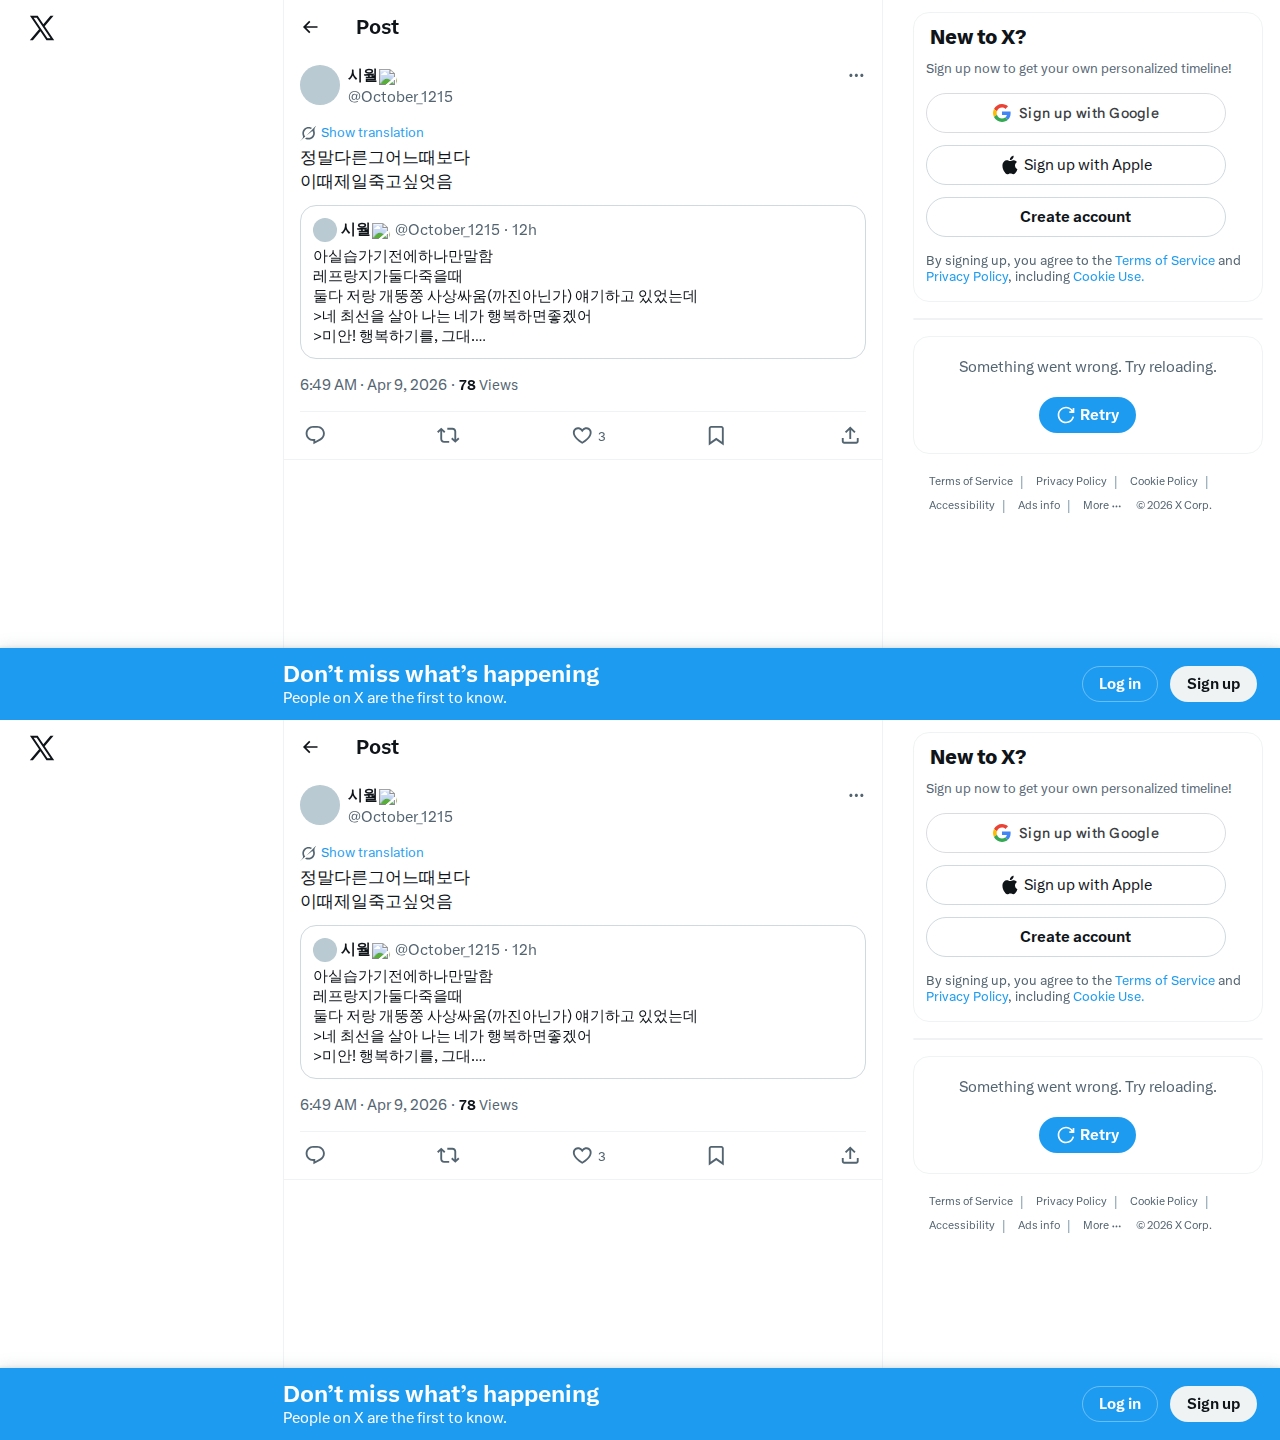Like the upper post with 3 likes
The image size is (1280, 1440).
(588, 435)
